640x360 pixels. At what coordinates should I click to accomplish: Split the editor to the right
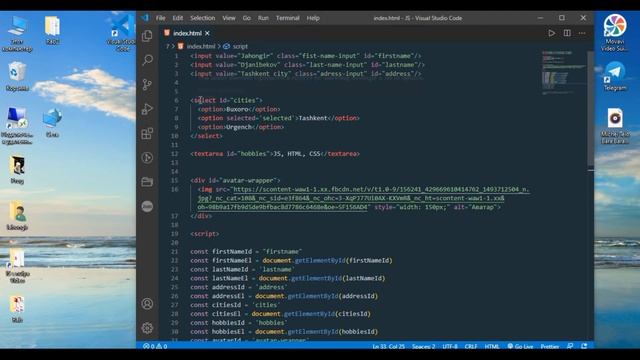[x=567, y=33]
